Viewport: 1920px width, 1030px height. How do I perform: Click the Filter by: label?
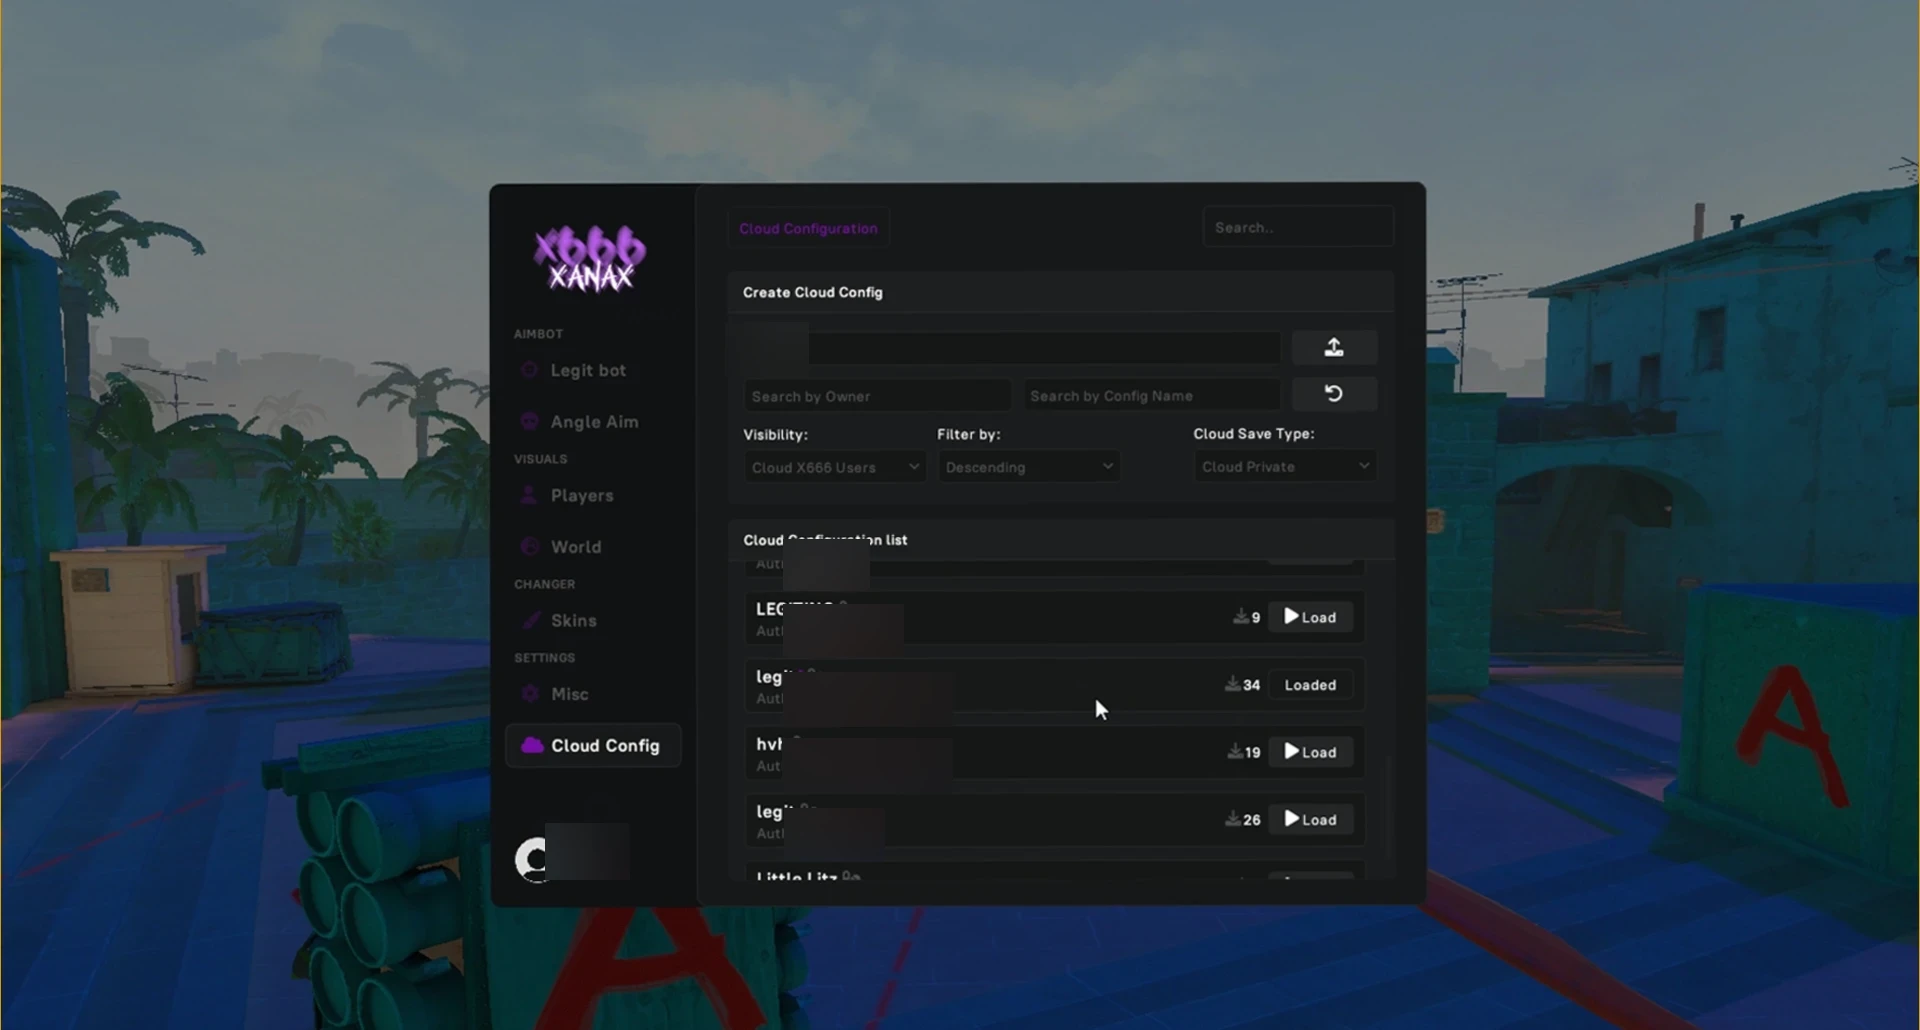click(x=968, y=434)
